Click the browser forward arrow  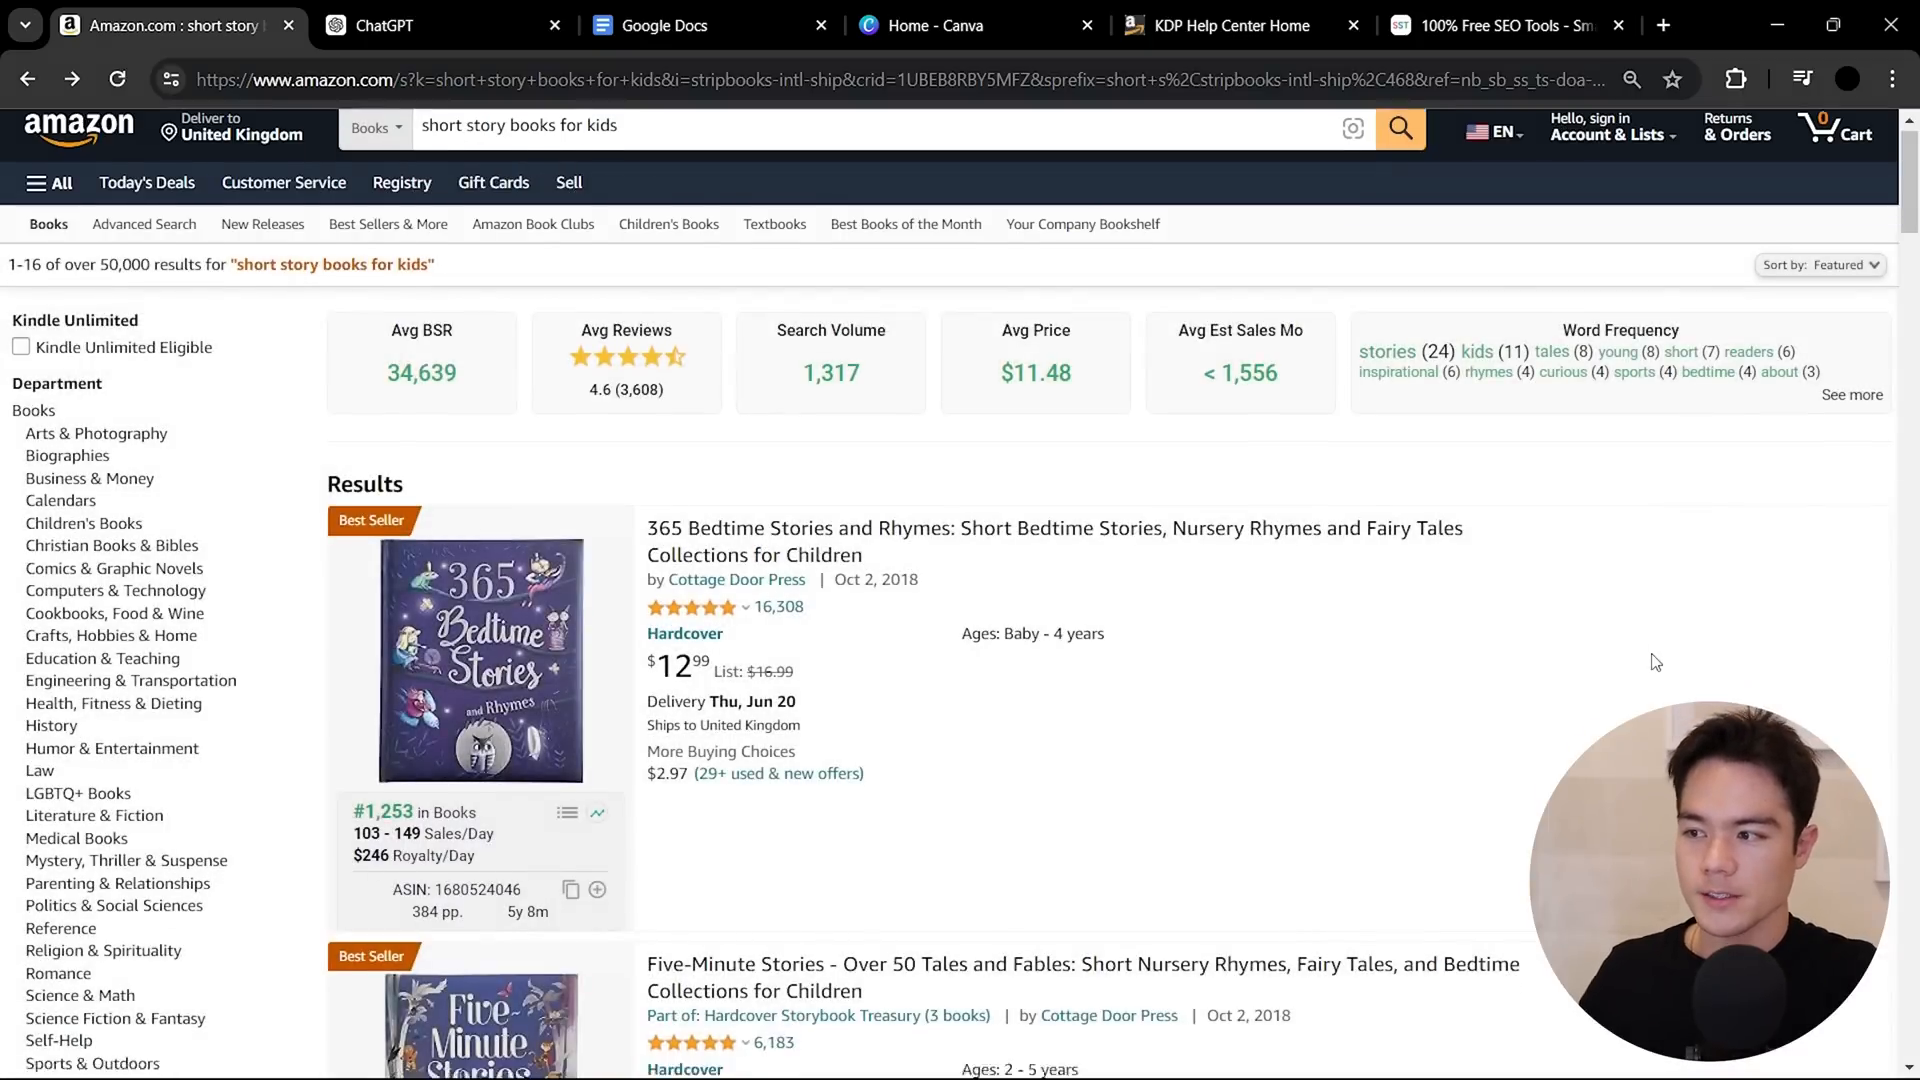click(72, 79)
